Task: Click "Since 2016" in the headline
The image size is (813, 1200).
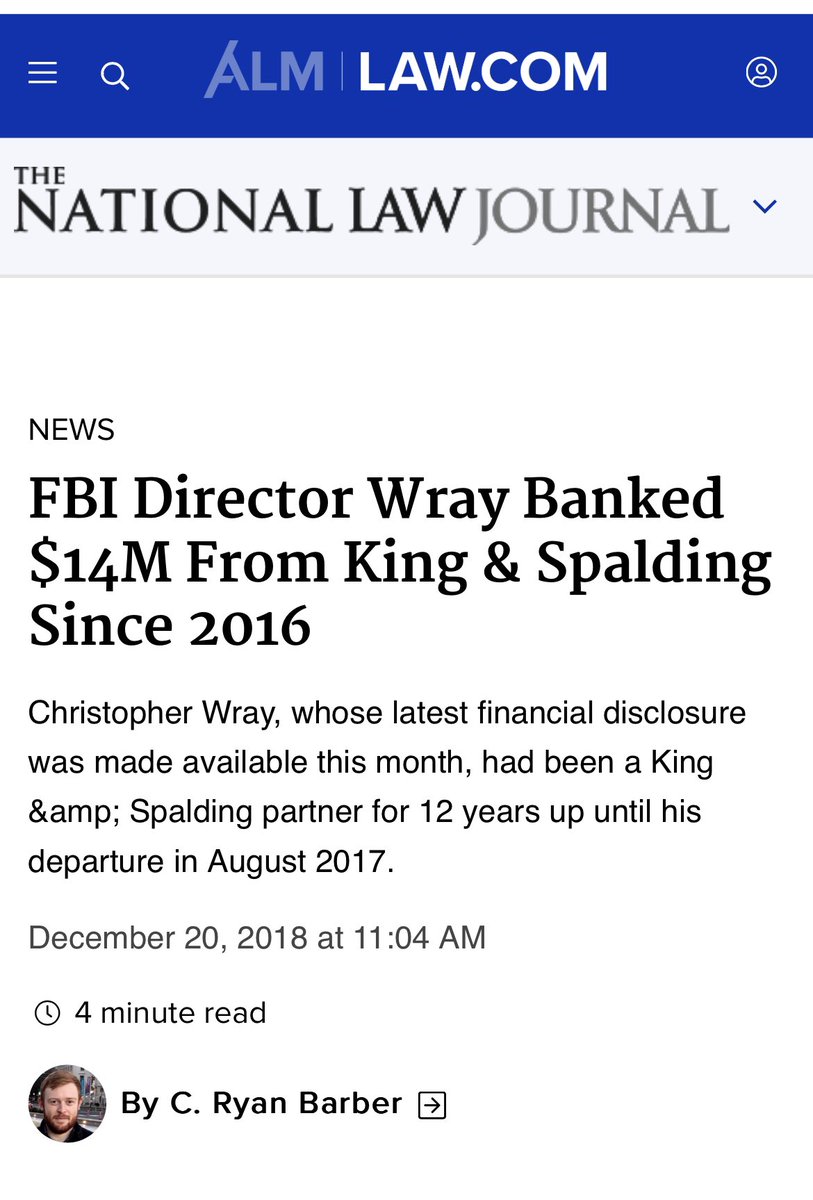Action: pyautogui.click(x=170, y=626)
